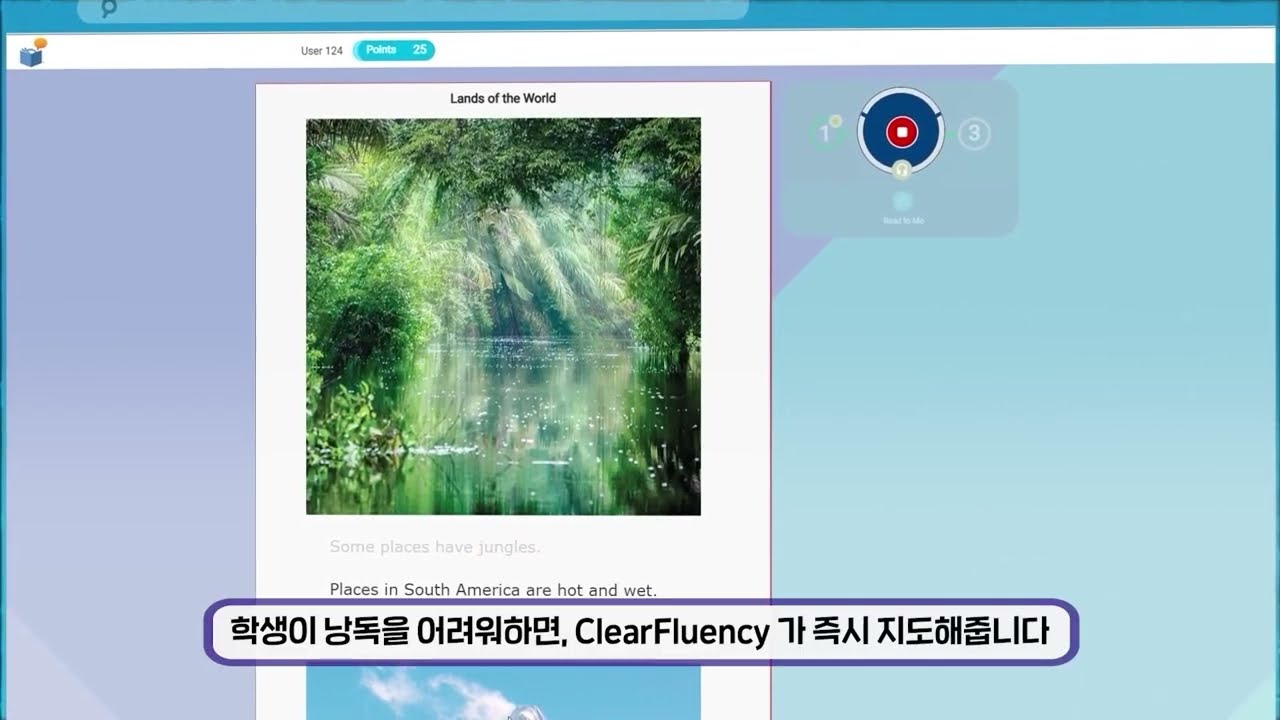Select step 1 circle
The height and width of the screenshot is (720, 1280).
(826, 133)
